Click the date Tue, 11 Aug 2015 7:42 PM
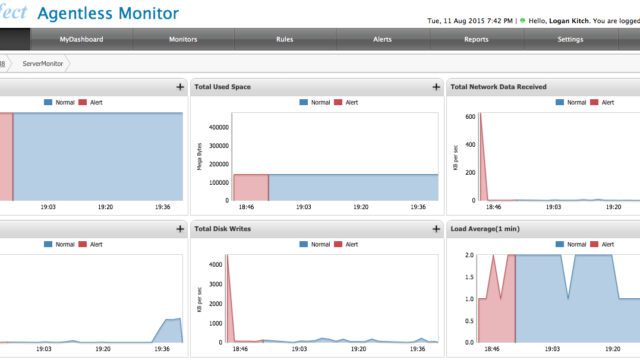The width and height of the screenshot is (640, 360). 470,21
